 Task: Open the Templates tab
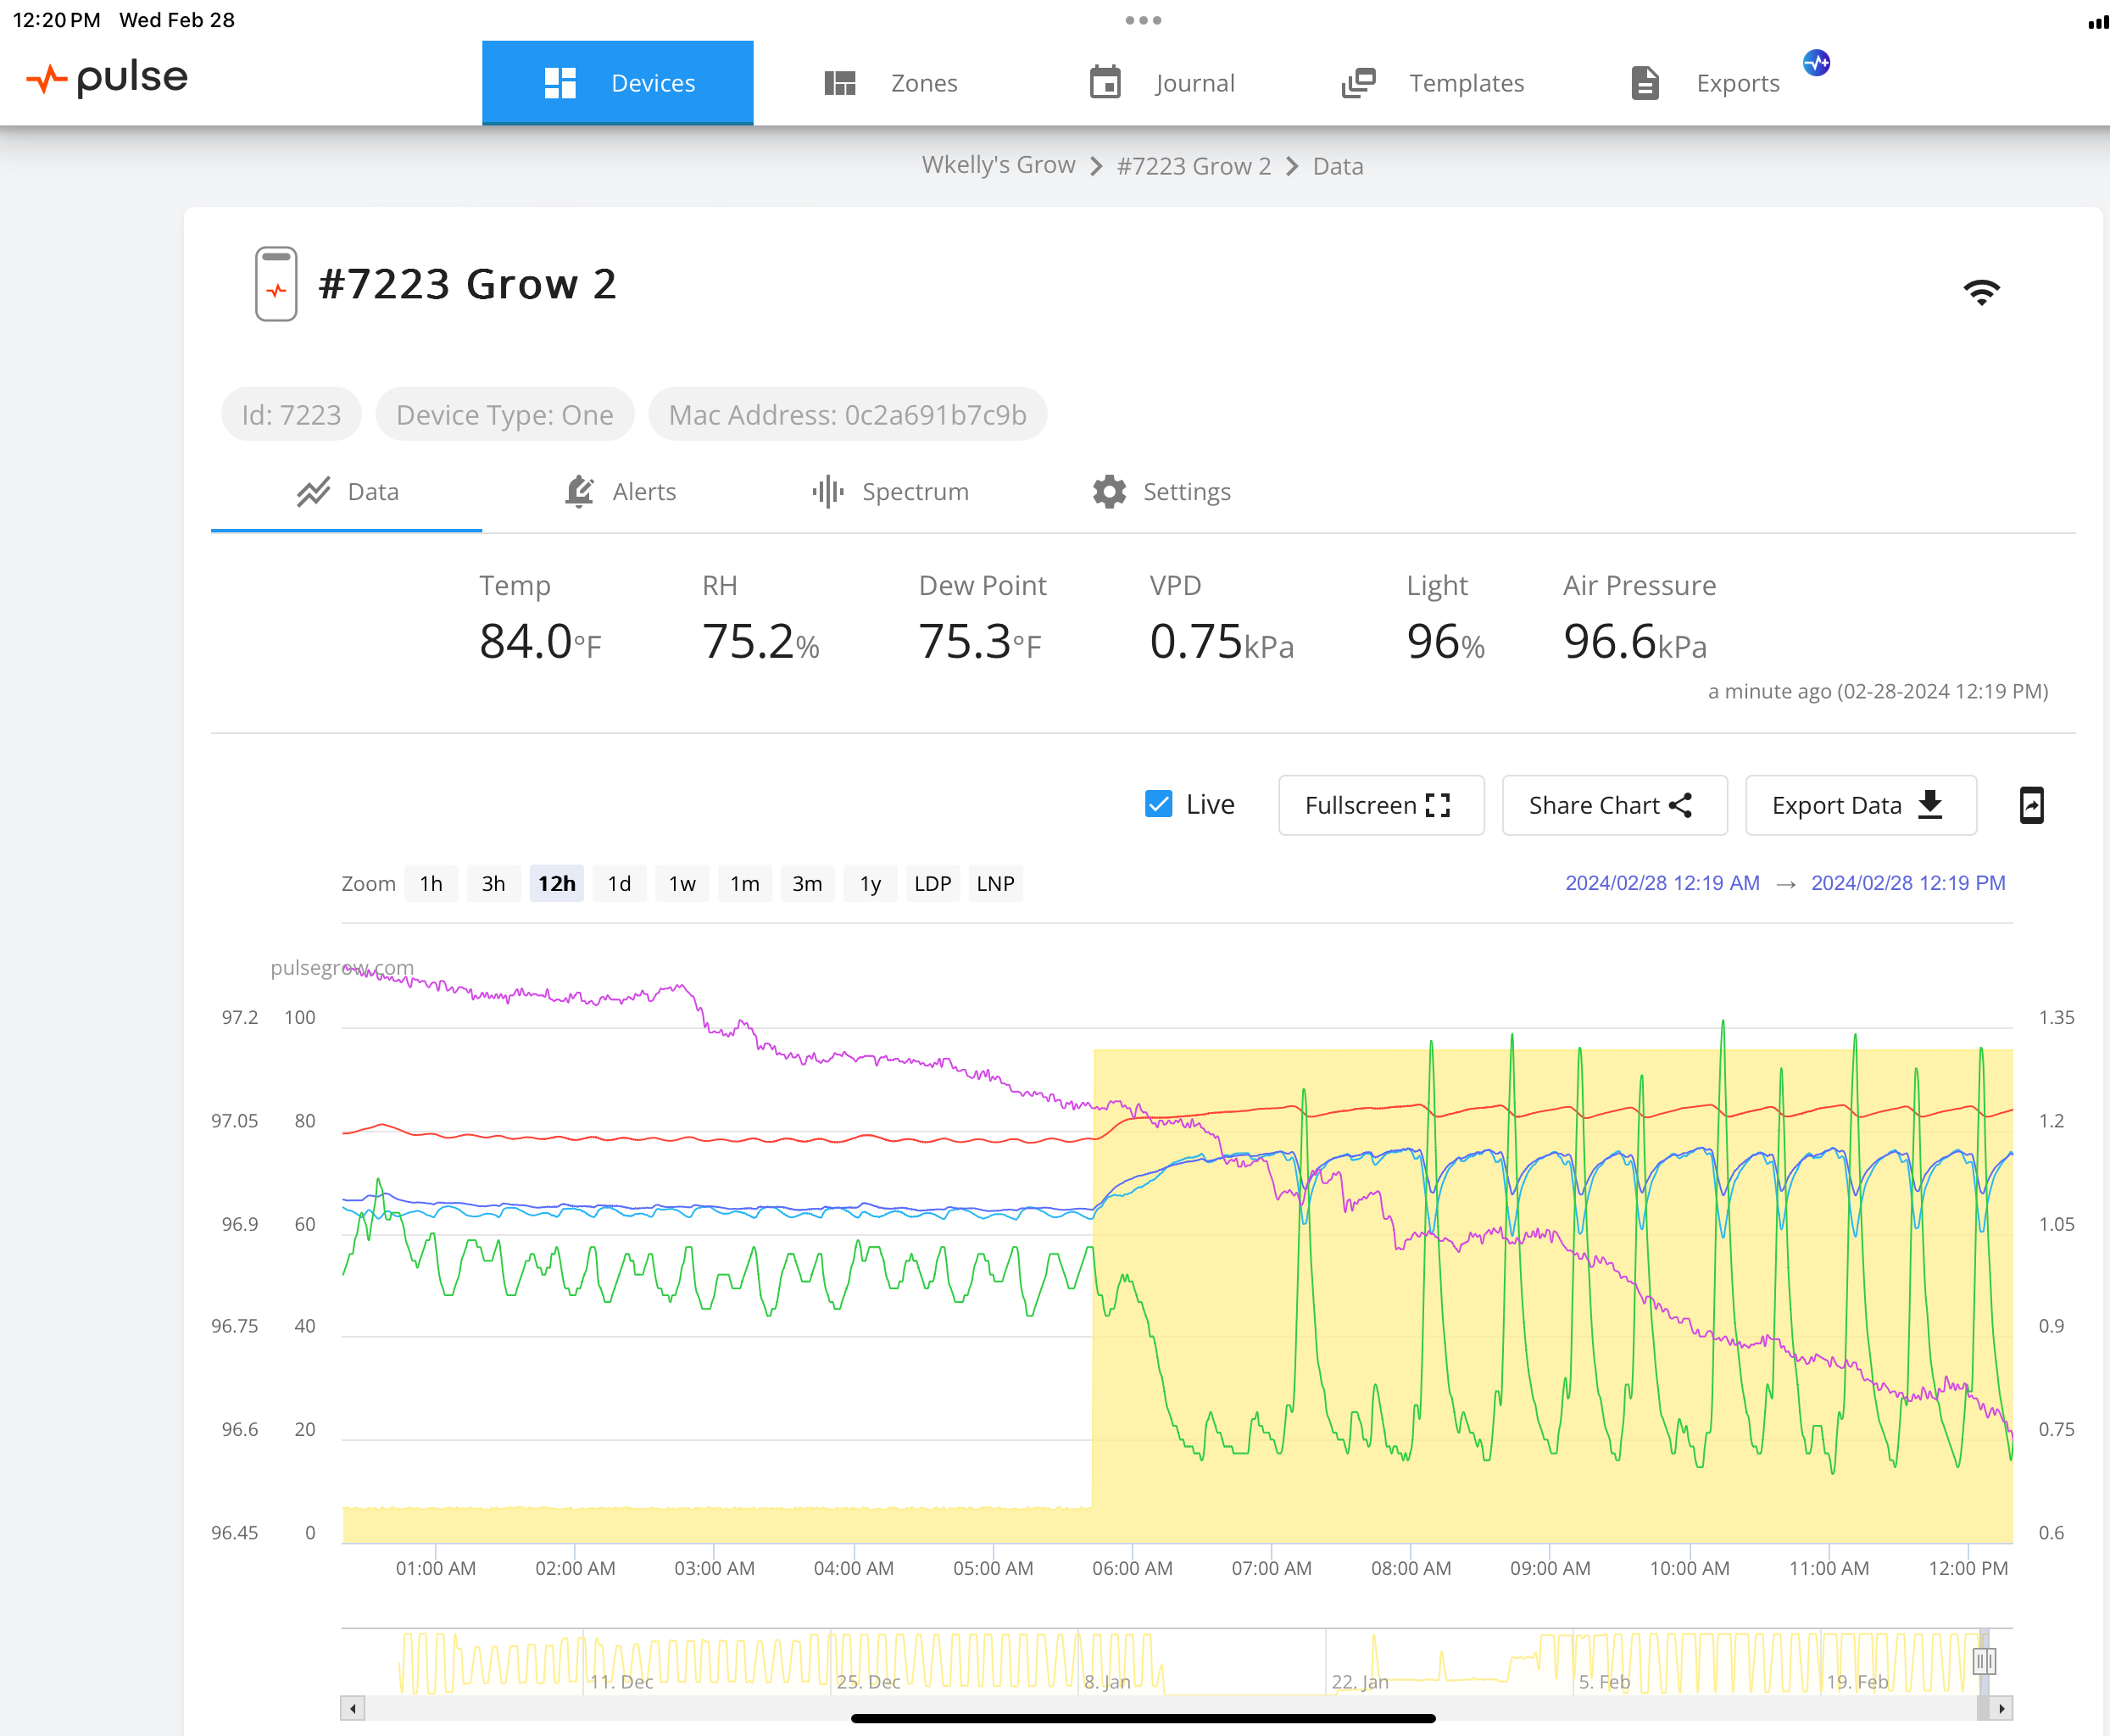coord(1432,83)
